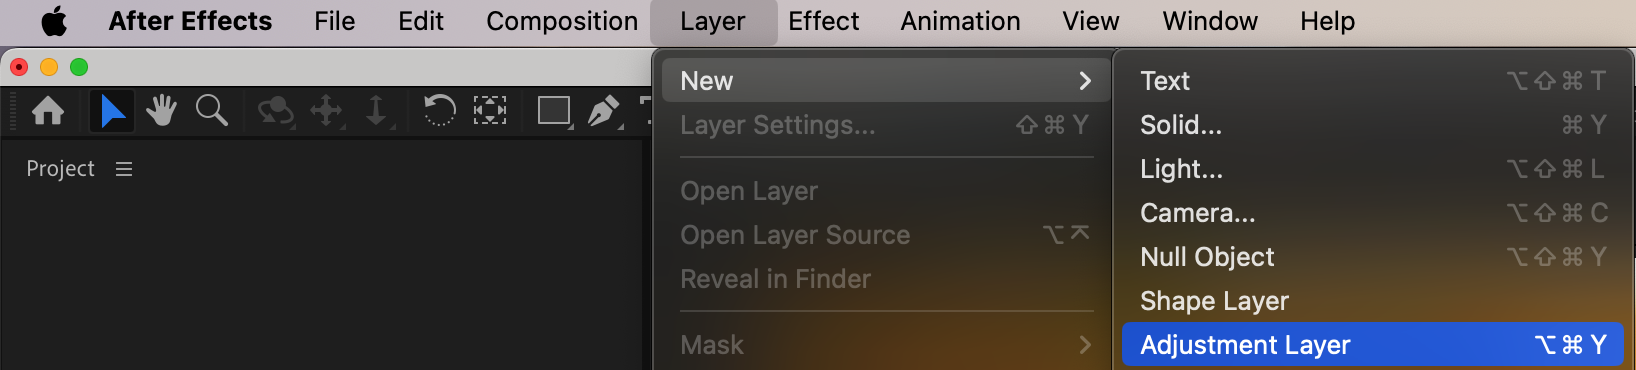This screenshot has height=370, width=1636.
Task: Open the Effect menu
Action: click(823, 21)
